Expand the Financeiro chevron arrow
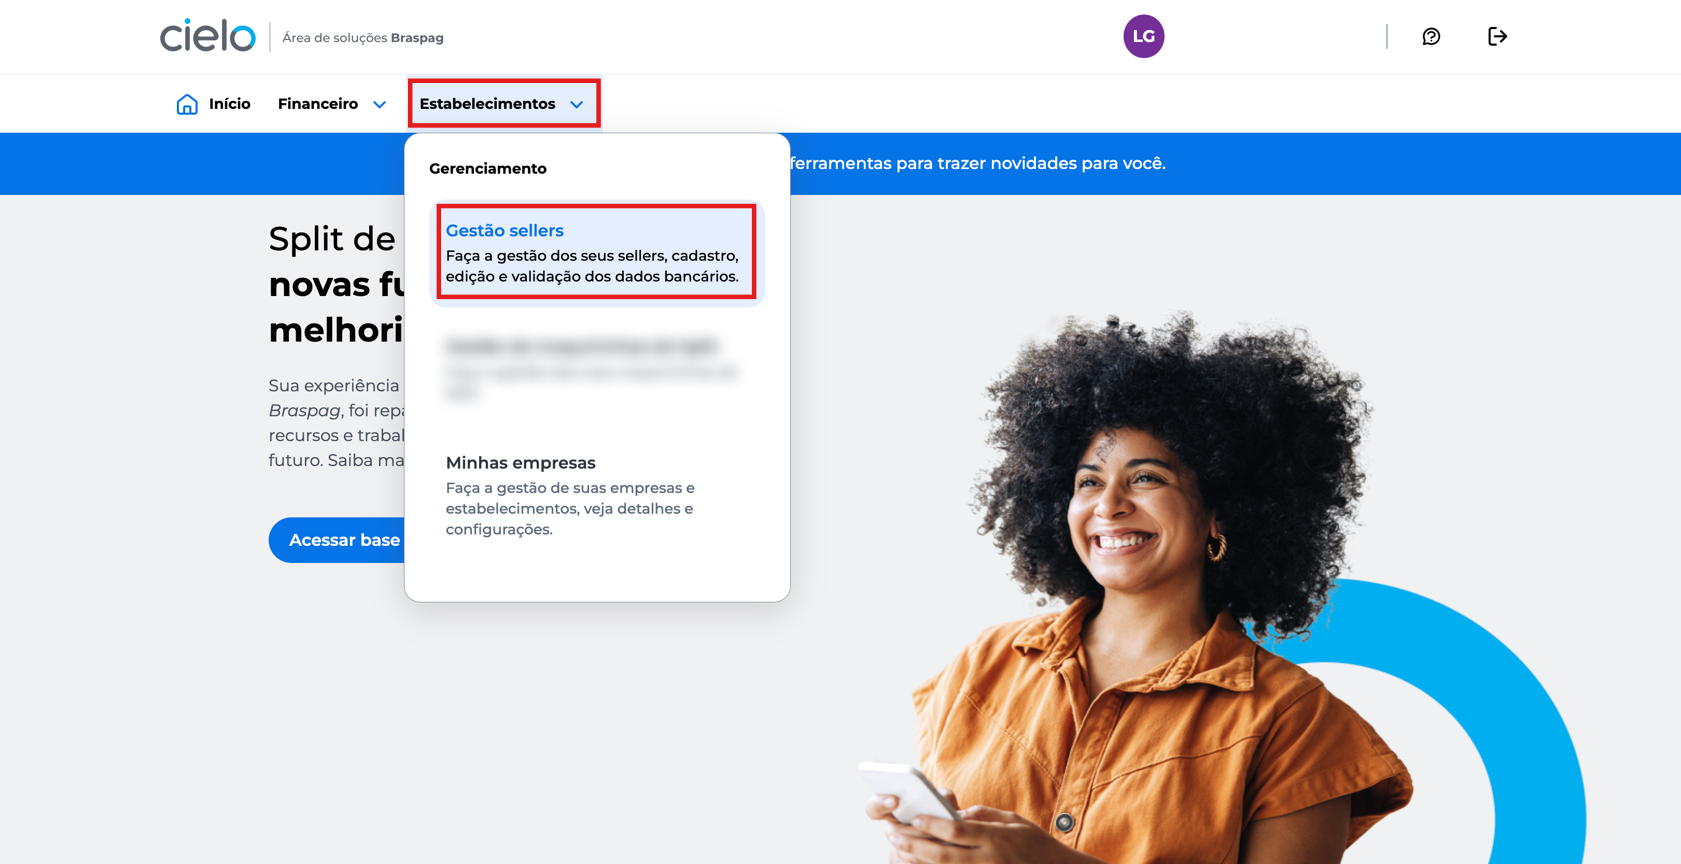The width and height of the screenshot is (1681, 864). coord(379,105)
